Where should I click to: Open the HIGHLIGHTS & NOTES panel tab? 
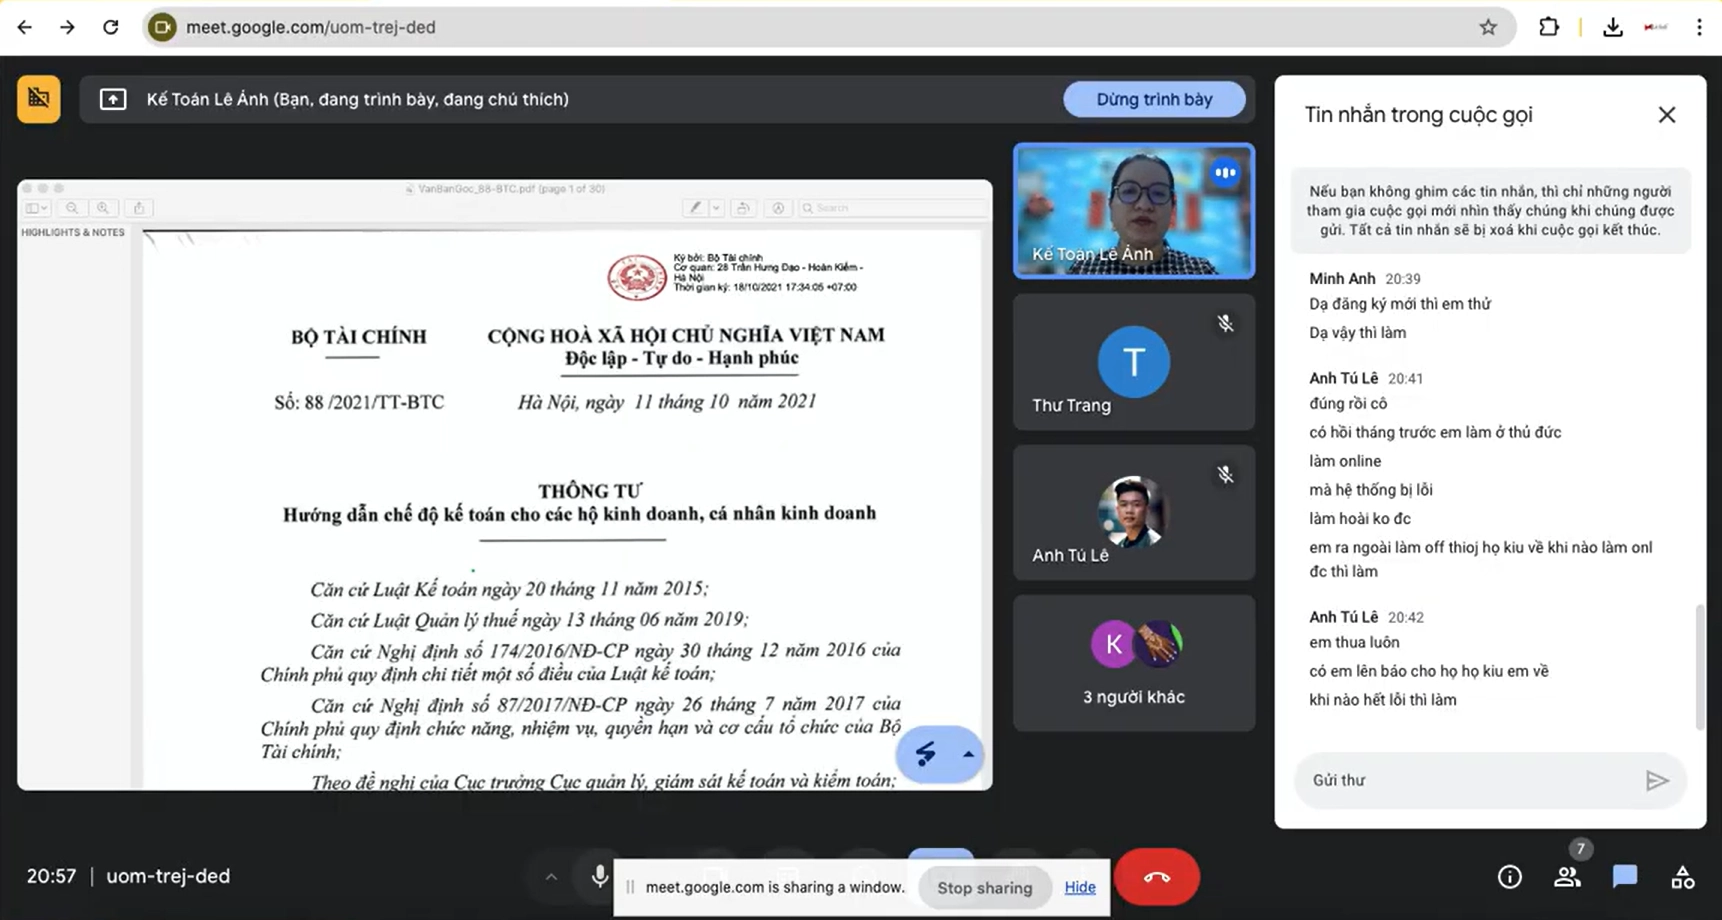73,231
